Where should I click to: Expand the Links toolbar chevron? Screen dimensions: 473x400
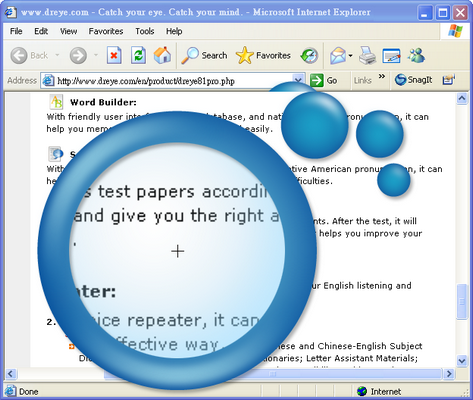coord(382,77)
